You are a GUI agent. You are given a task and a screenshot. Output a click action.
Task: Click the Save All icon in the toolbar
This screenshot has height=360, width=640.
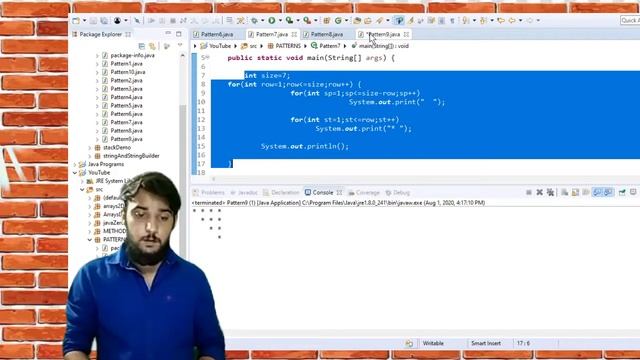click(104, 20)
